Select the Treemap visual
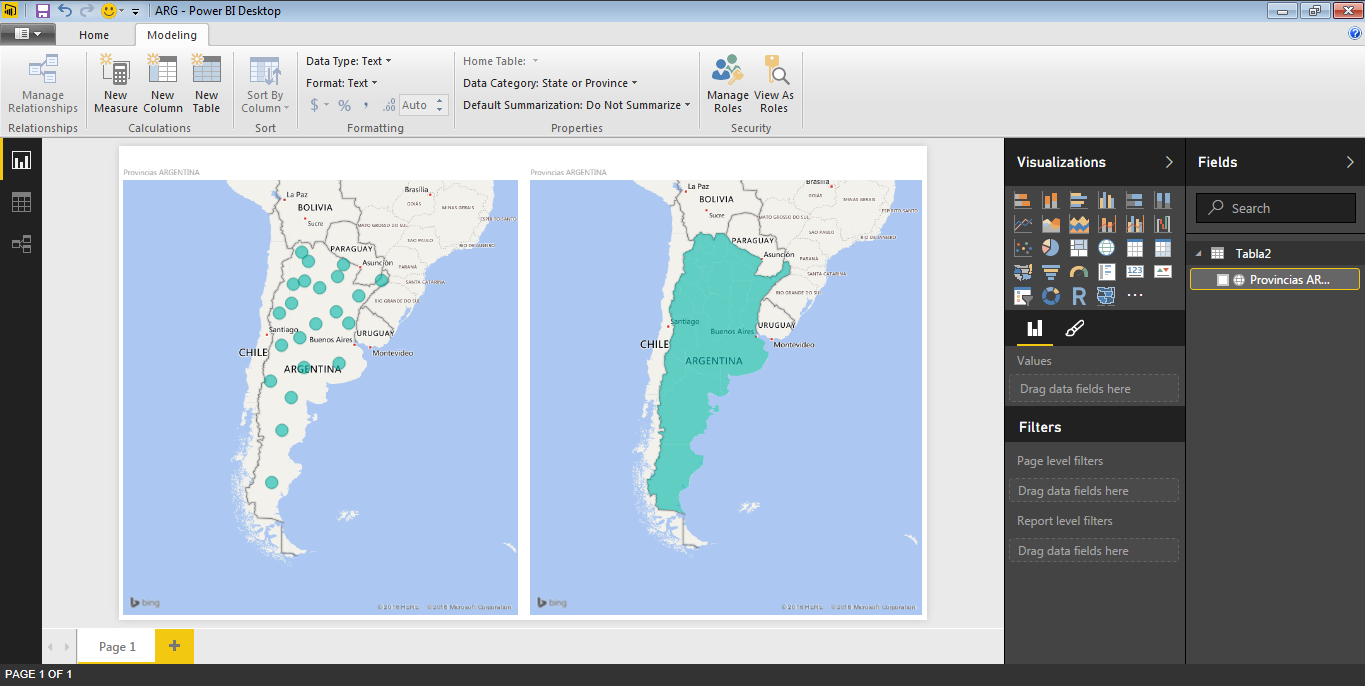 pyautogui.click(x=1078, y=247)
